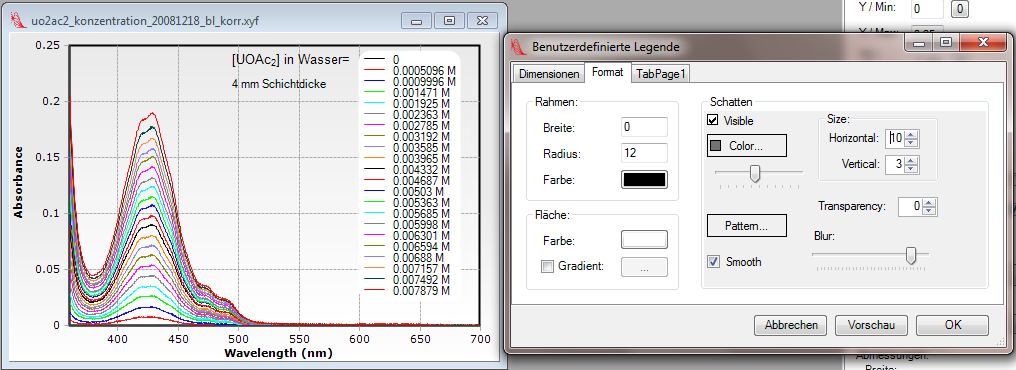1016x370 pixels.
Task: Minimize the uo2ac2_konzentration graph window
Action: coord(417,21)
